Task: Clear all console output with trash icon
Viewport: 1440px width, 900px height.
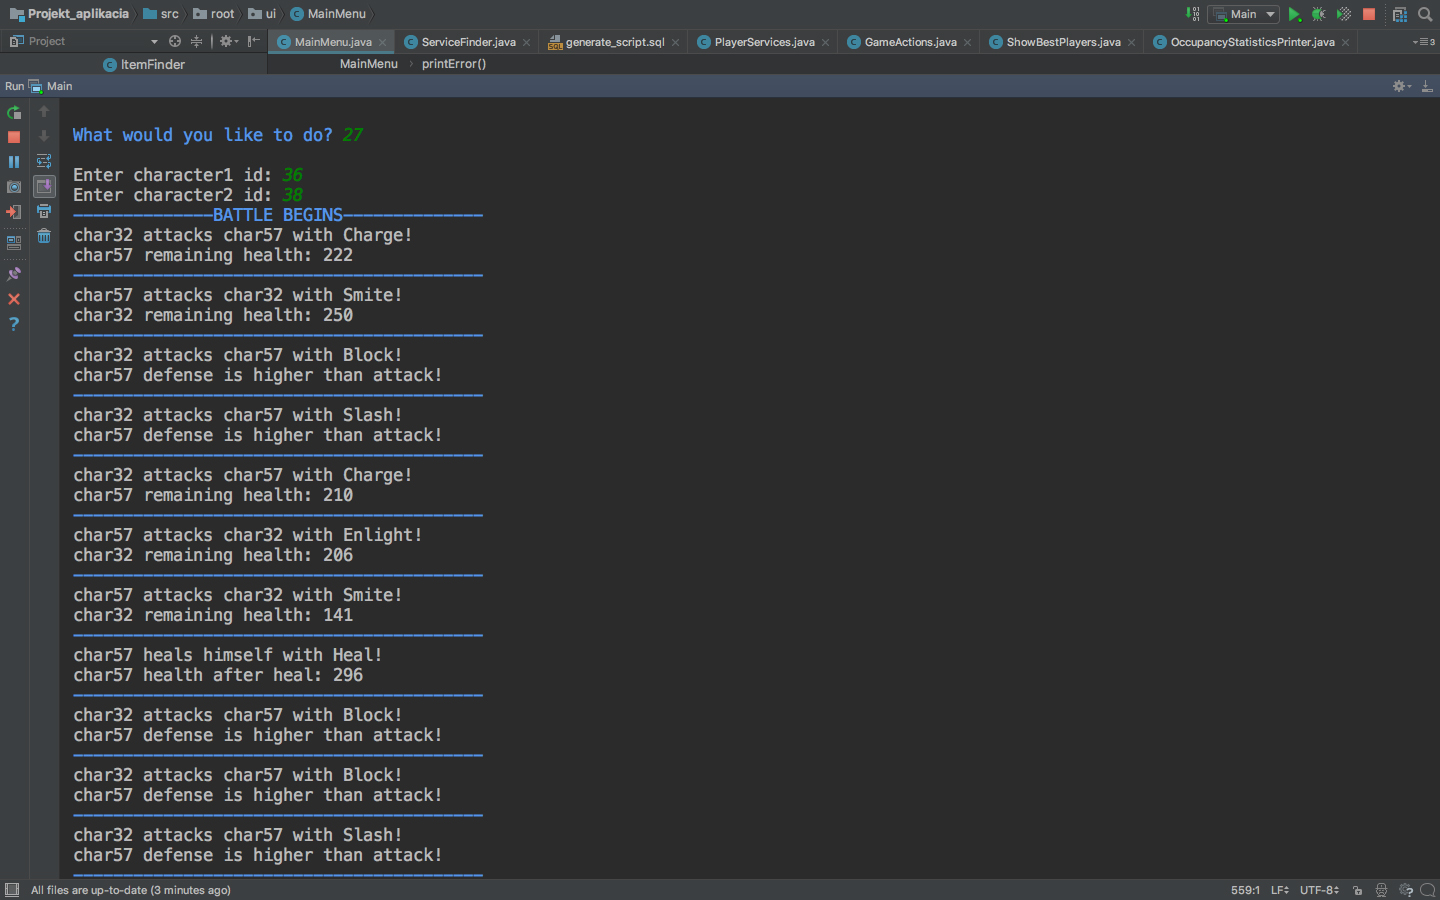Action: point(44,236)
